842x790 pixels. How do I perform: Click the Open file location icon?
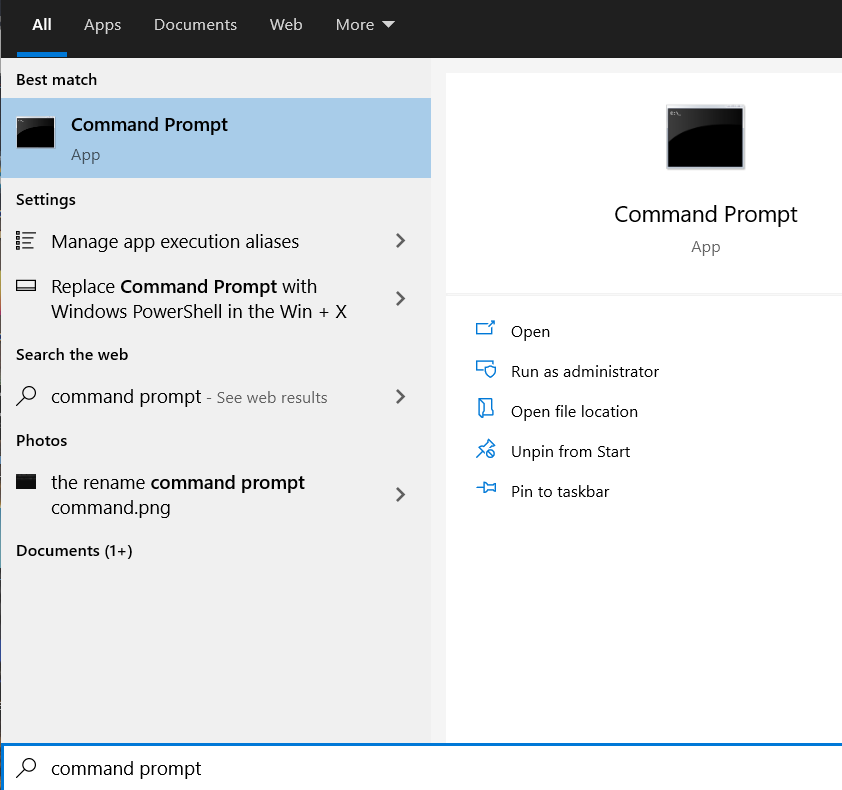[486, 410]
